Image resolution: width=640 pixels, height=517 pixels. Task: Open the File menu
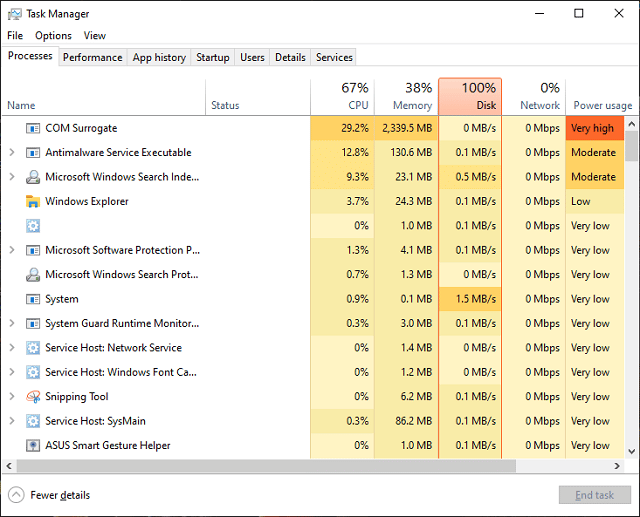tap(15, 36)
